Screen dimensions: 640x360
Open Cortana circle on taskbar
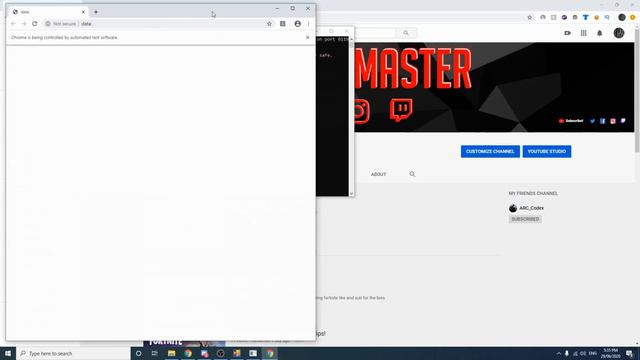pyautogui.click(x=138, y=353)
